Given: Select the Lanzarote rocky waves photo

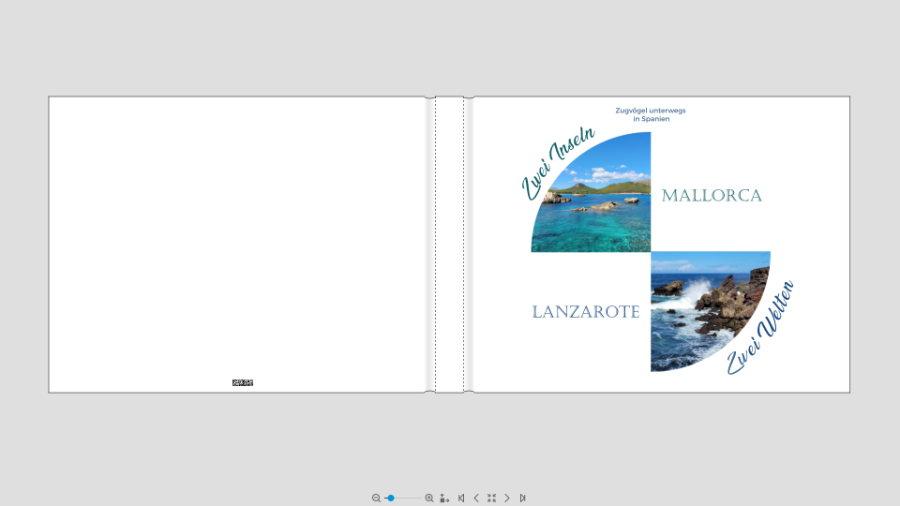Looking at the screenshot, I should click(703, 304).
